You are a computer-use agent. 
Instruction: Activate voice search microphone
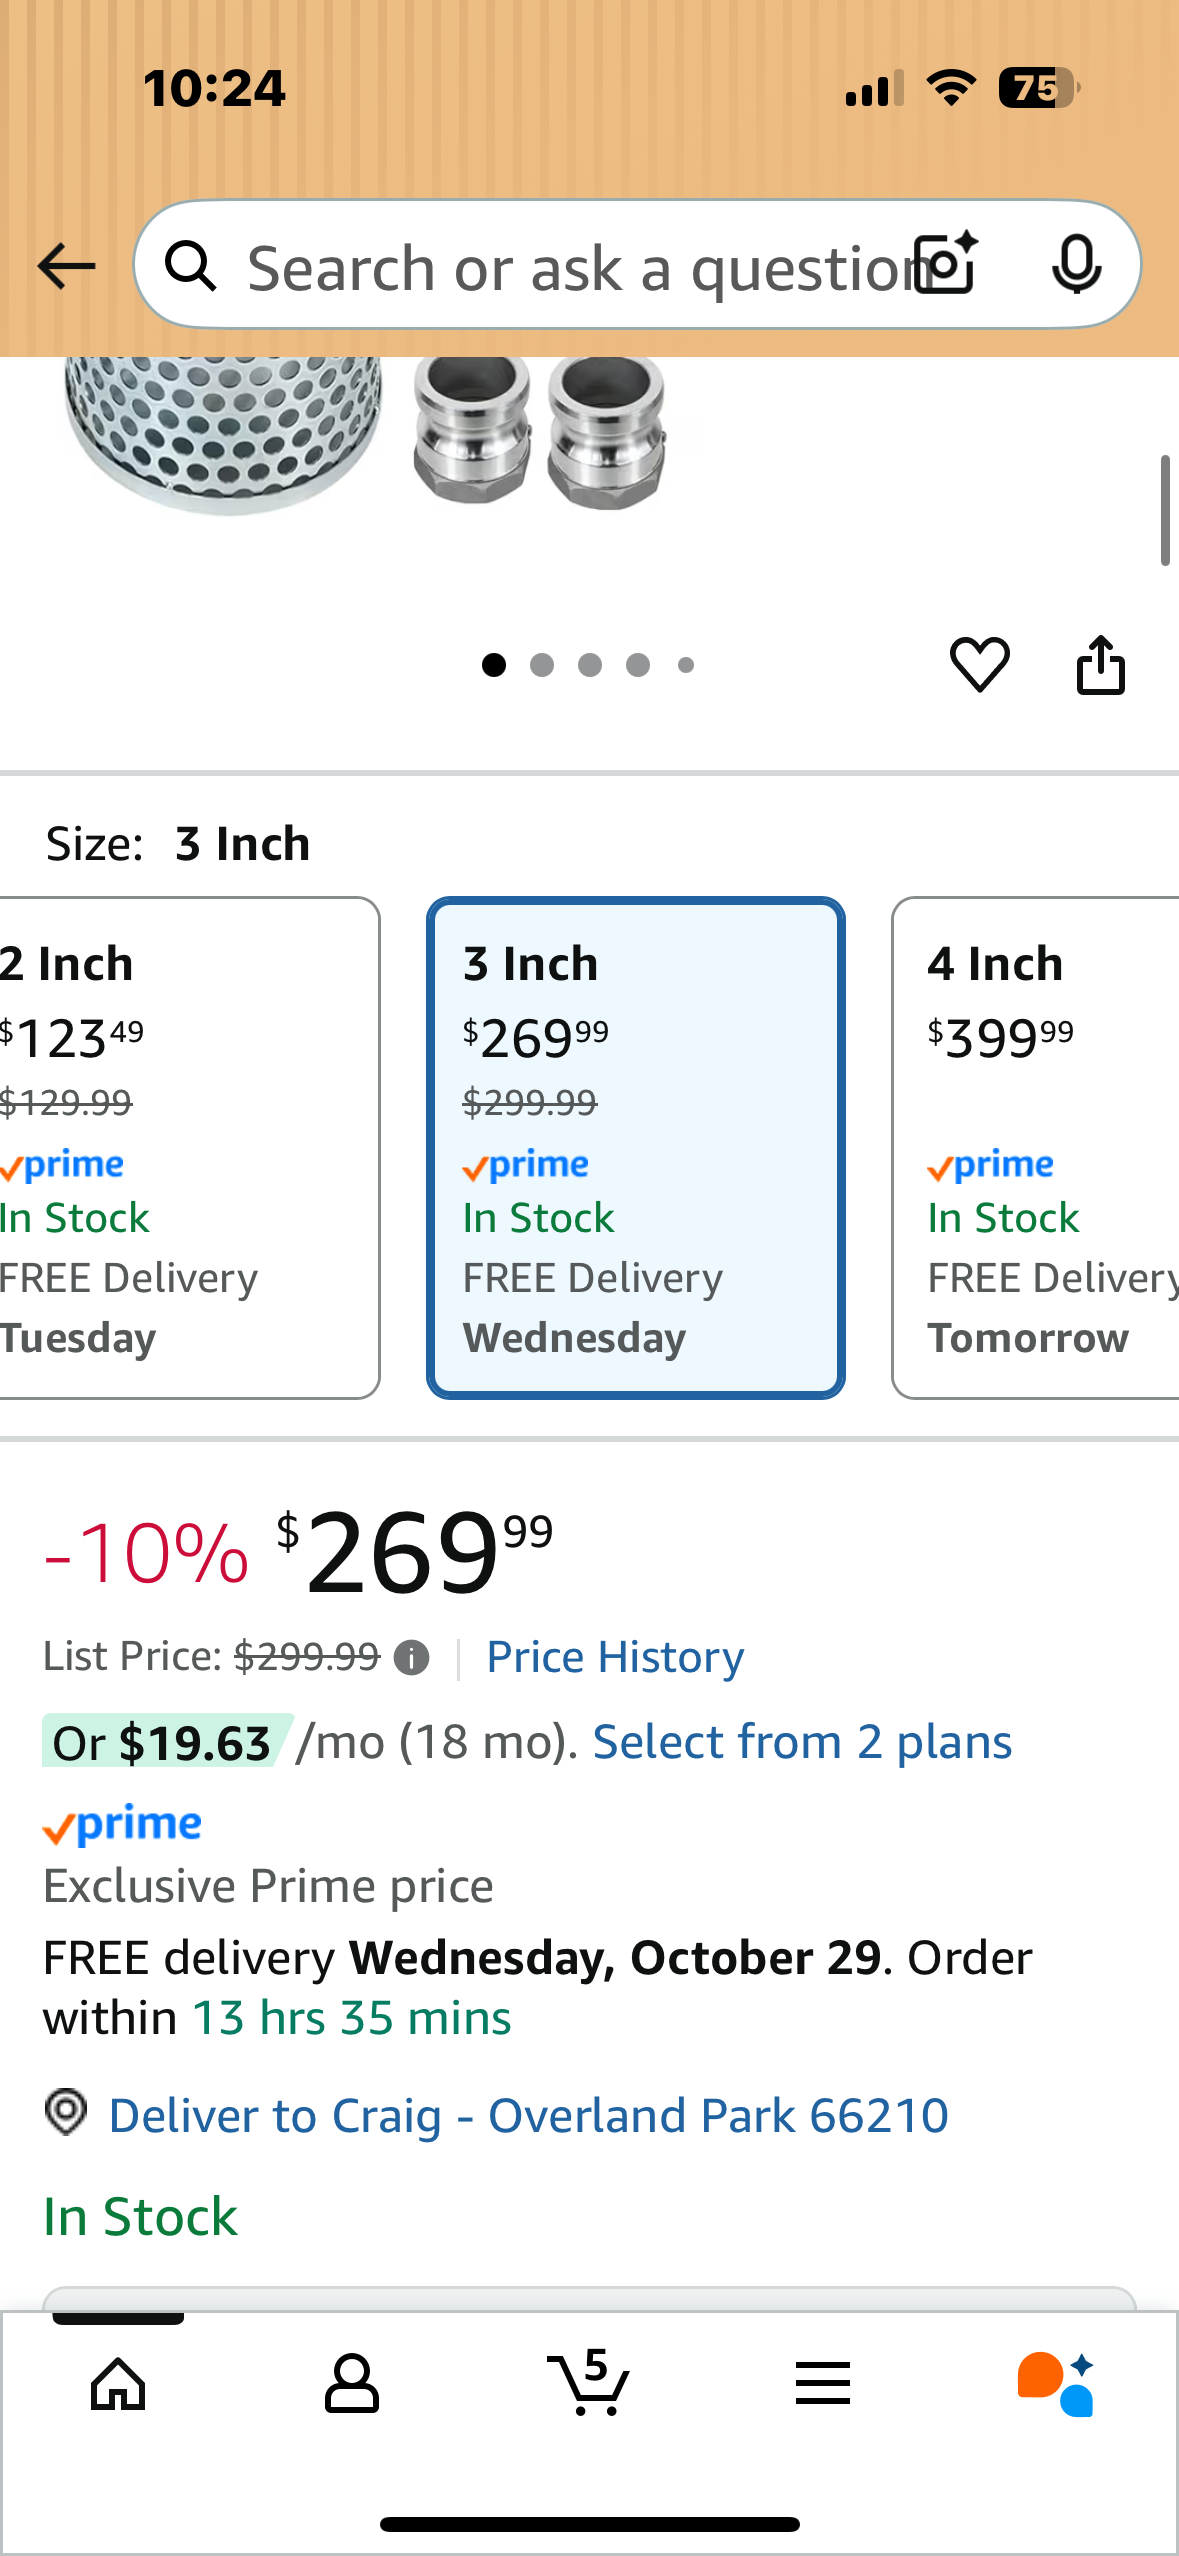pyautogui.click(x=1076, y=265)
